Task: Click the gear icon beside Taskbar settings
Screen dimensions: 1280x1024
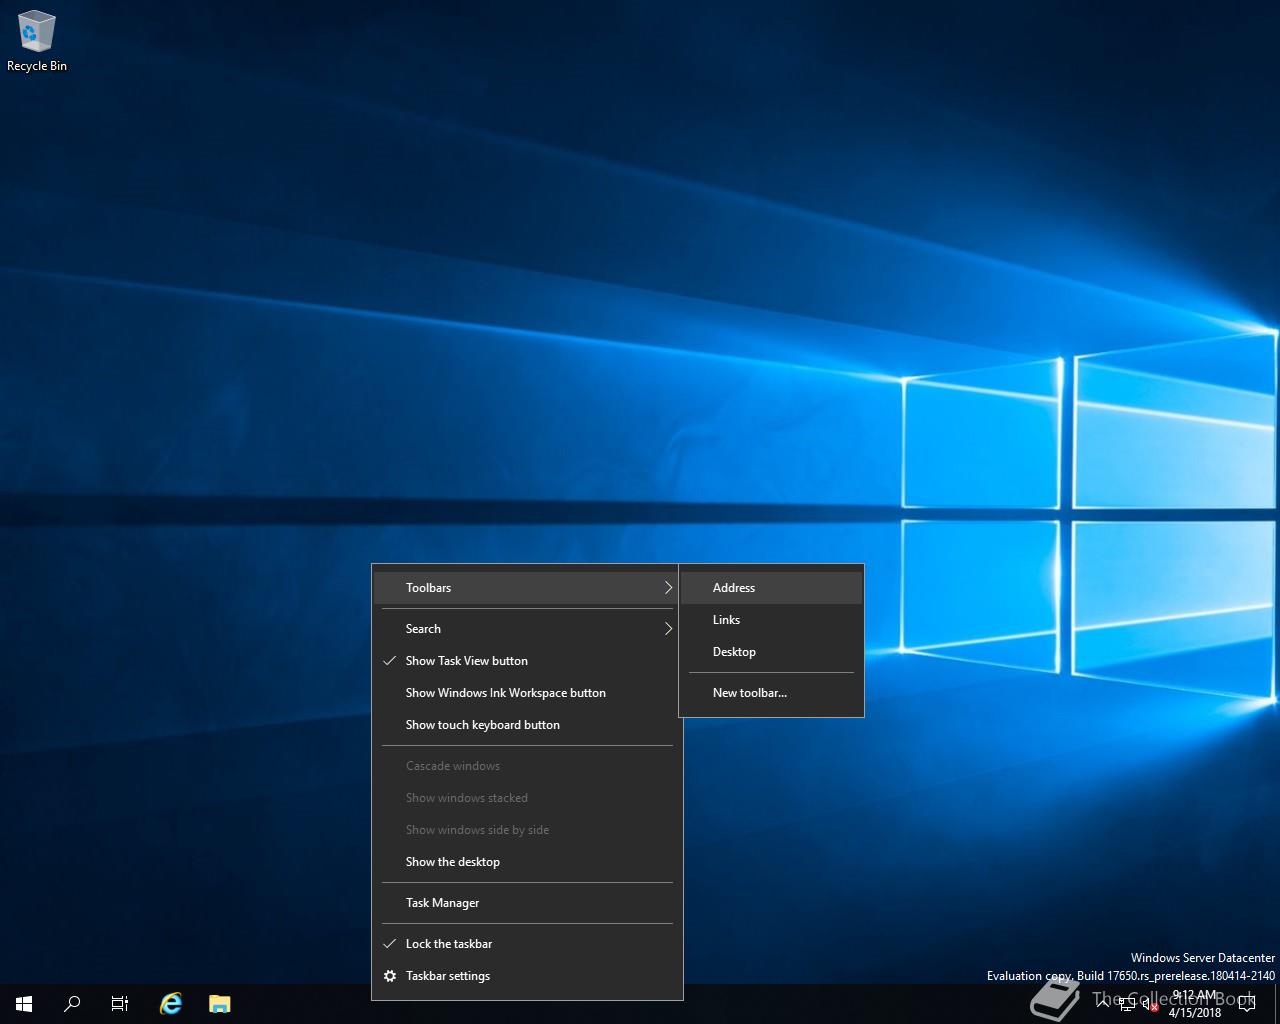Action: (x=390, y=976)
